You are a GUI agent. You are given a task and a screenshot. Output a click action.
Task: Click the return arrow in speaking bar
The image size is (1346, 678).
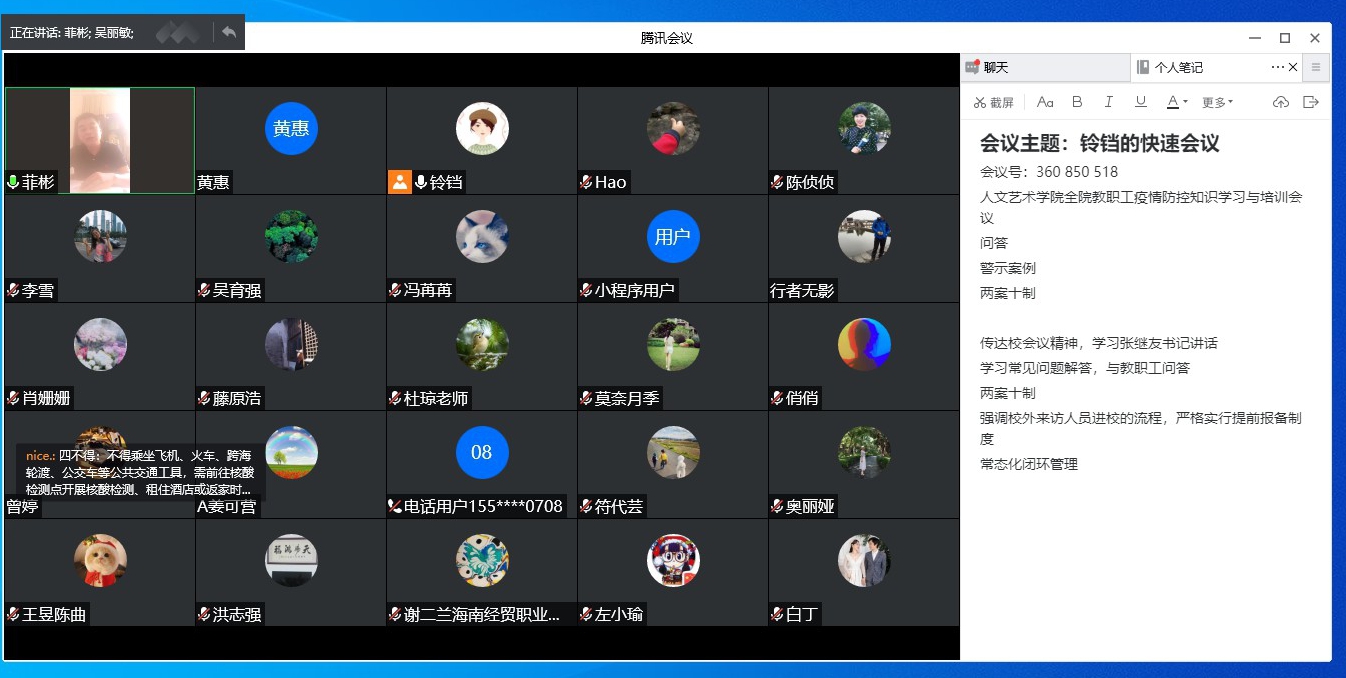tap(229, 32)
